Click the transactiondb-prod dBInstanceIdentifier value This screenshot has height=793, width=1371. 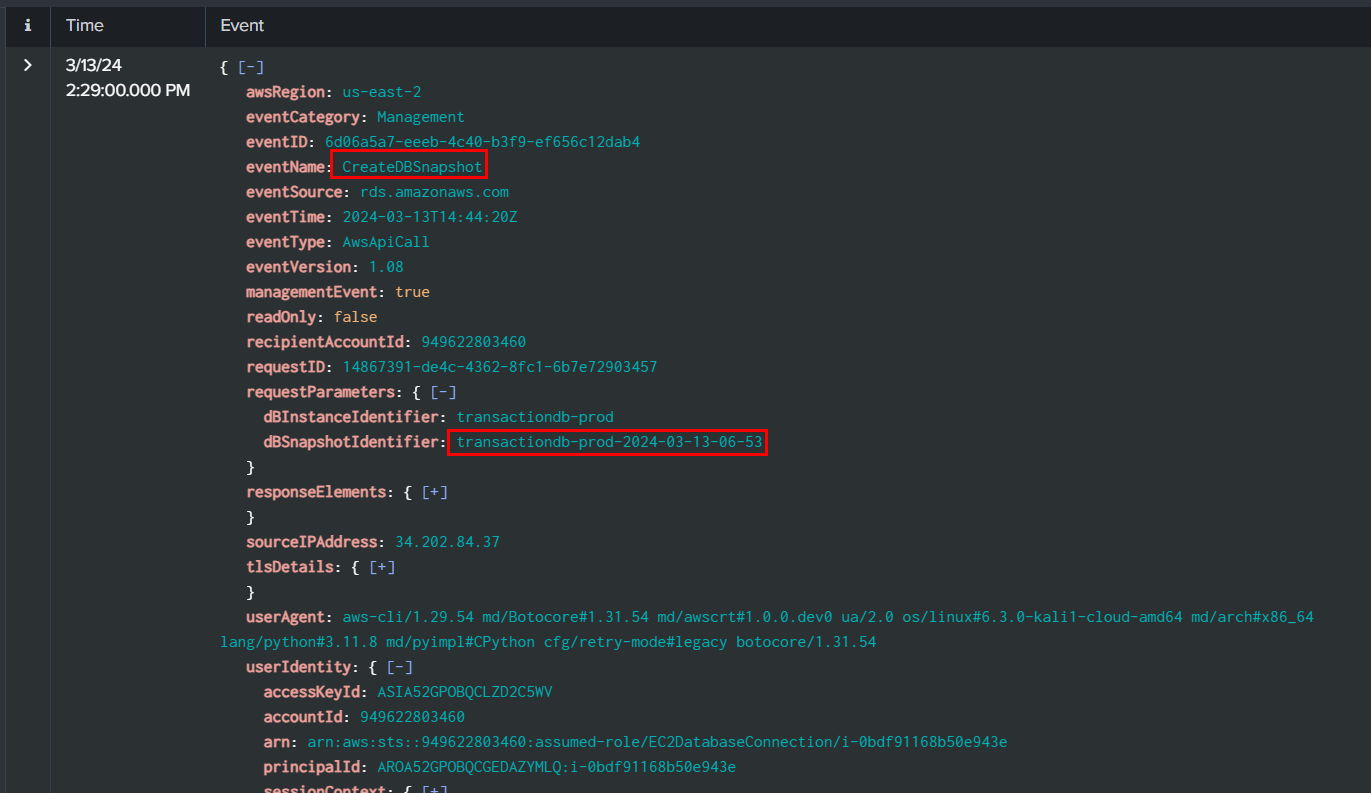(535, 417)
